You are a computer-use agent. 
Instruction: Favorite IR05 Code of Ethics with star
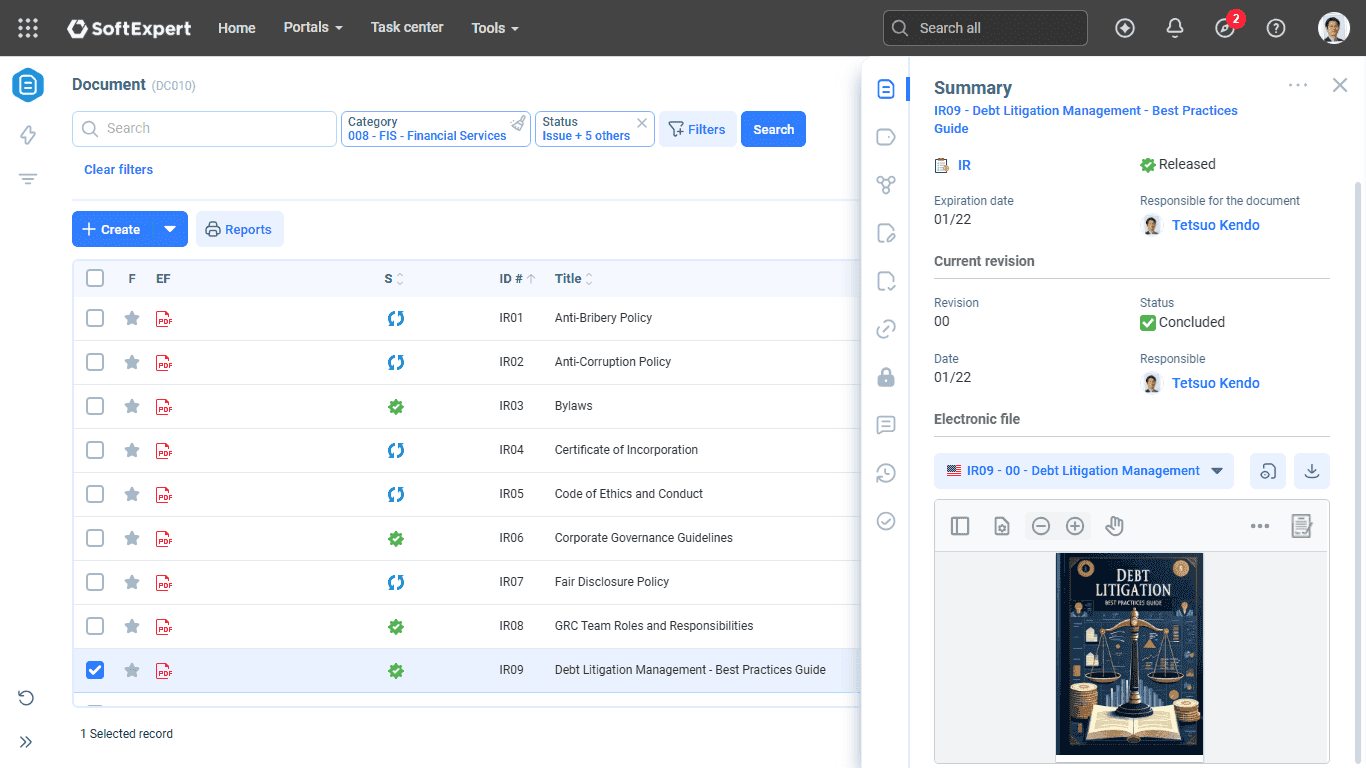pos(132,494)
